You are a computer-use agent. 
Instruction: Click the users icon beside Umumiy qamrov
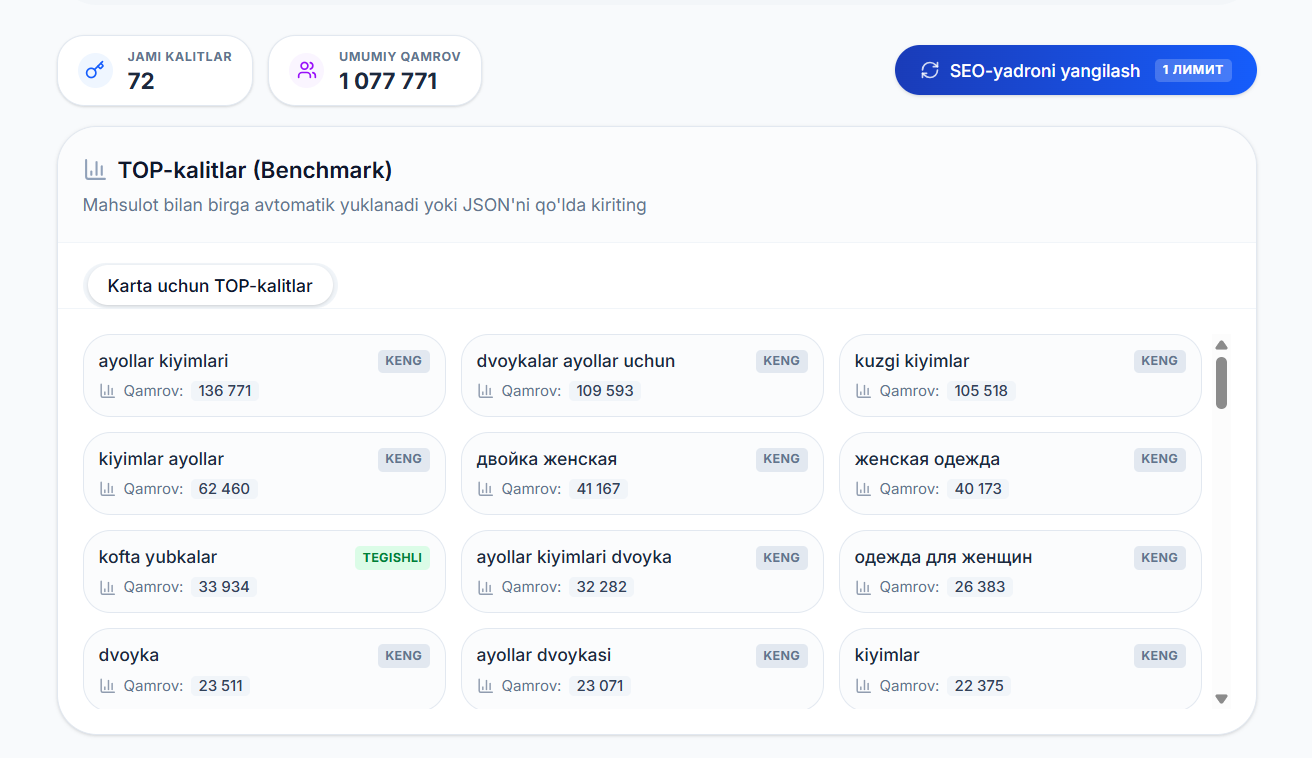(x=306, y=70)
